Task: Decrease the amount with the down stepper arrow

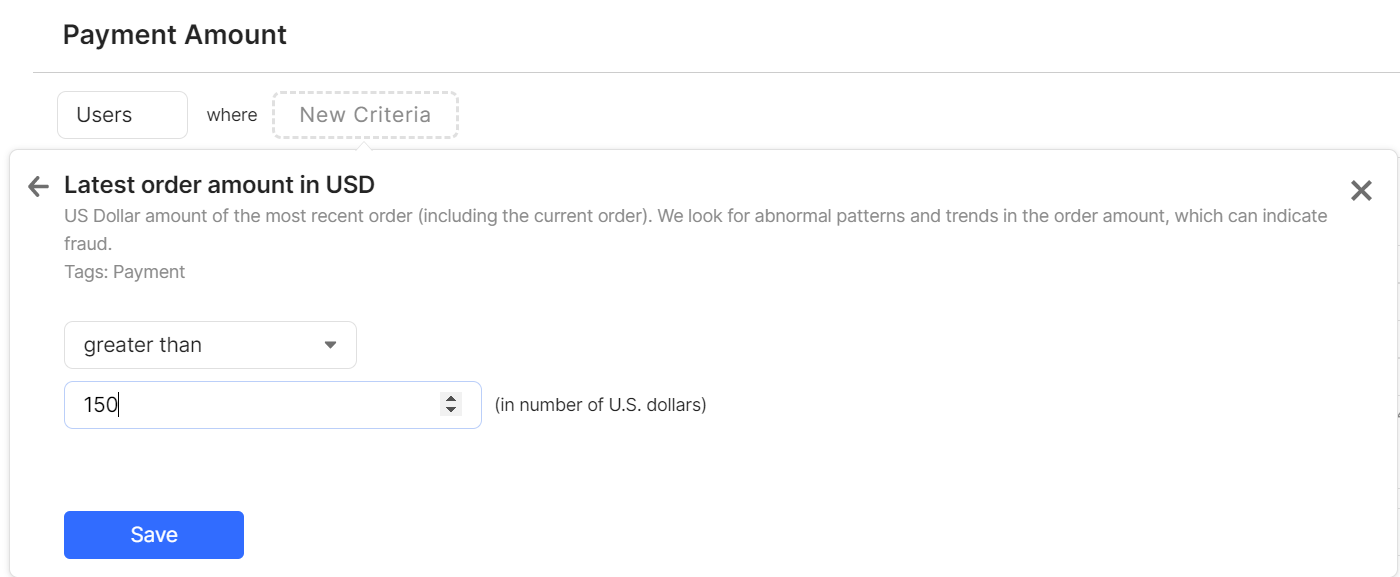Action: click(x=451, y=410)
